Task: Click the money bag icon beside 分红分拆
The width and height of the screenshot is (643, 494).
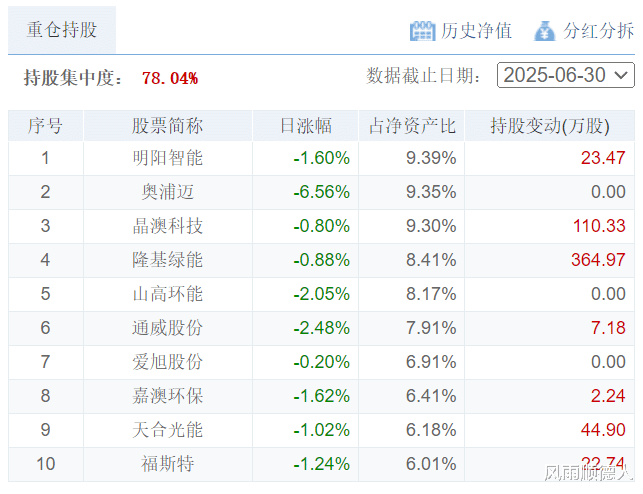Action: (545, 31)
